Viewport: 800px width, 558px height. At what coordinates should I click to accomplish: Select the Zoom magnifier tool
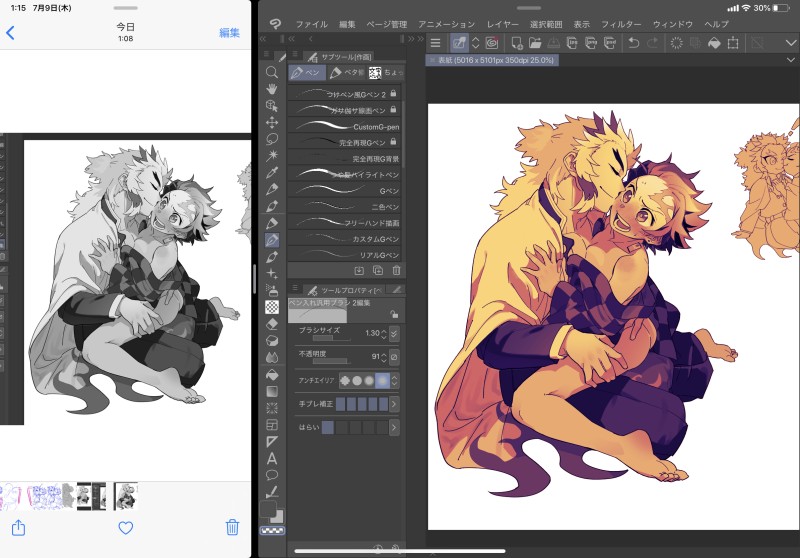click(272, 72)
